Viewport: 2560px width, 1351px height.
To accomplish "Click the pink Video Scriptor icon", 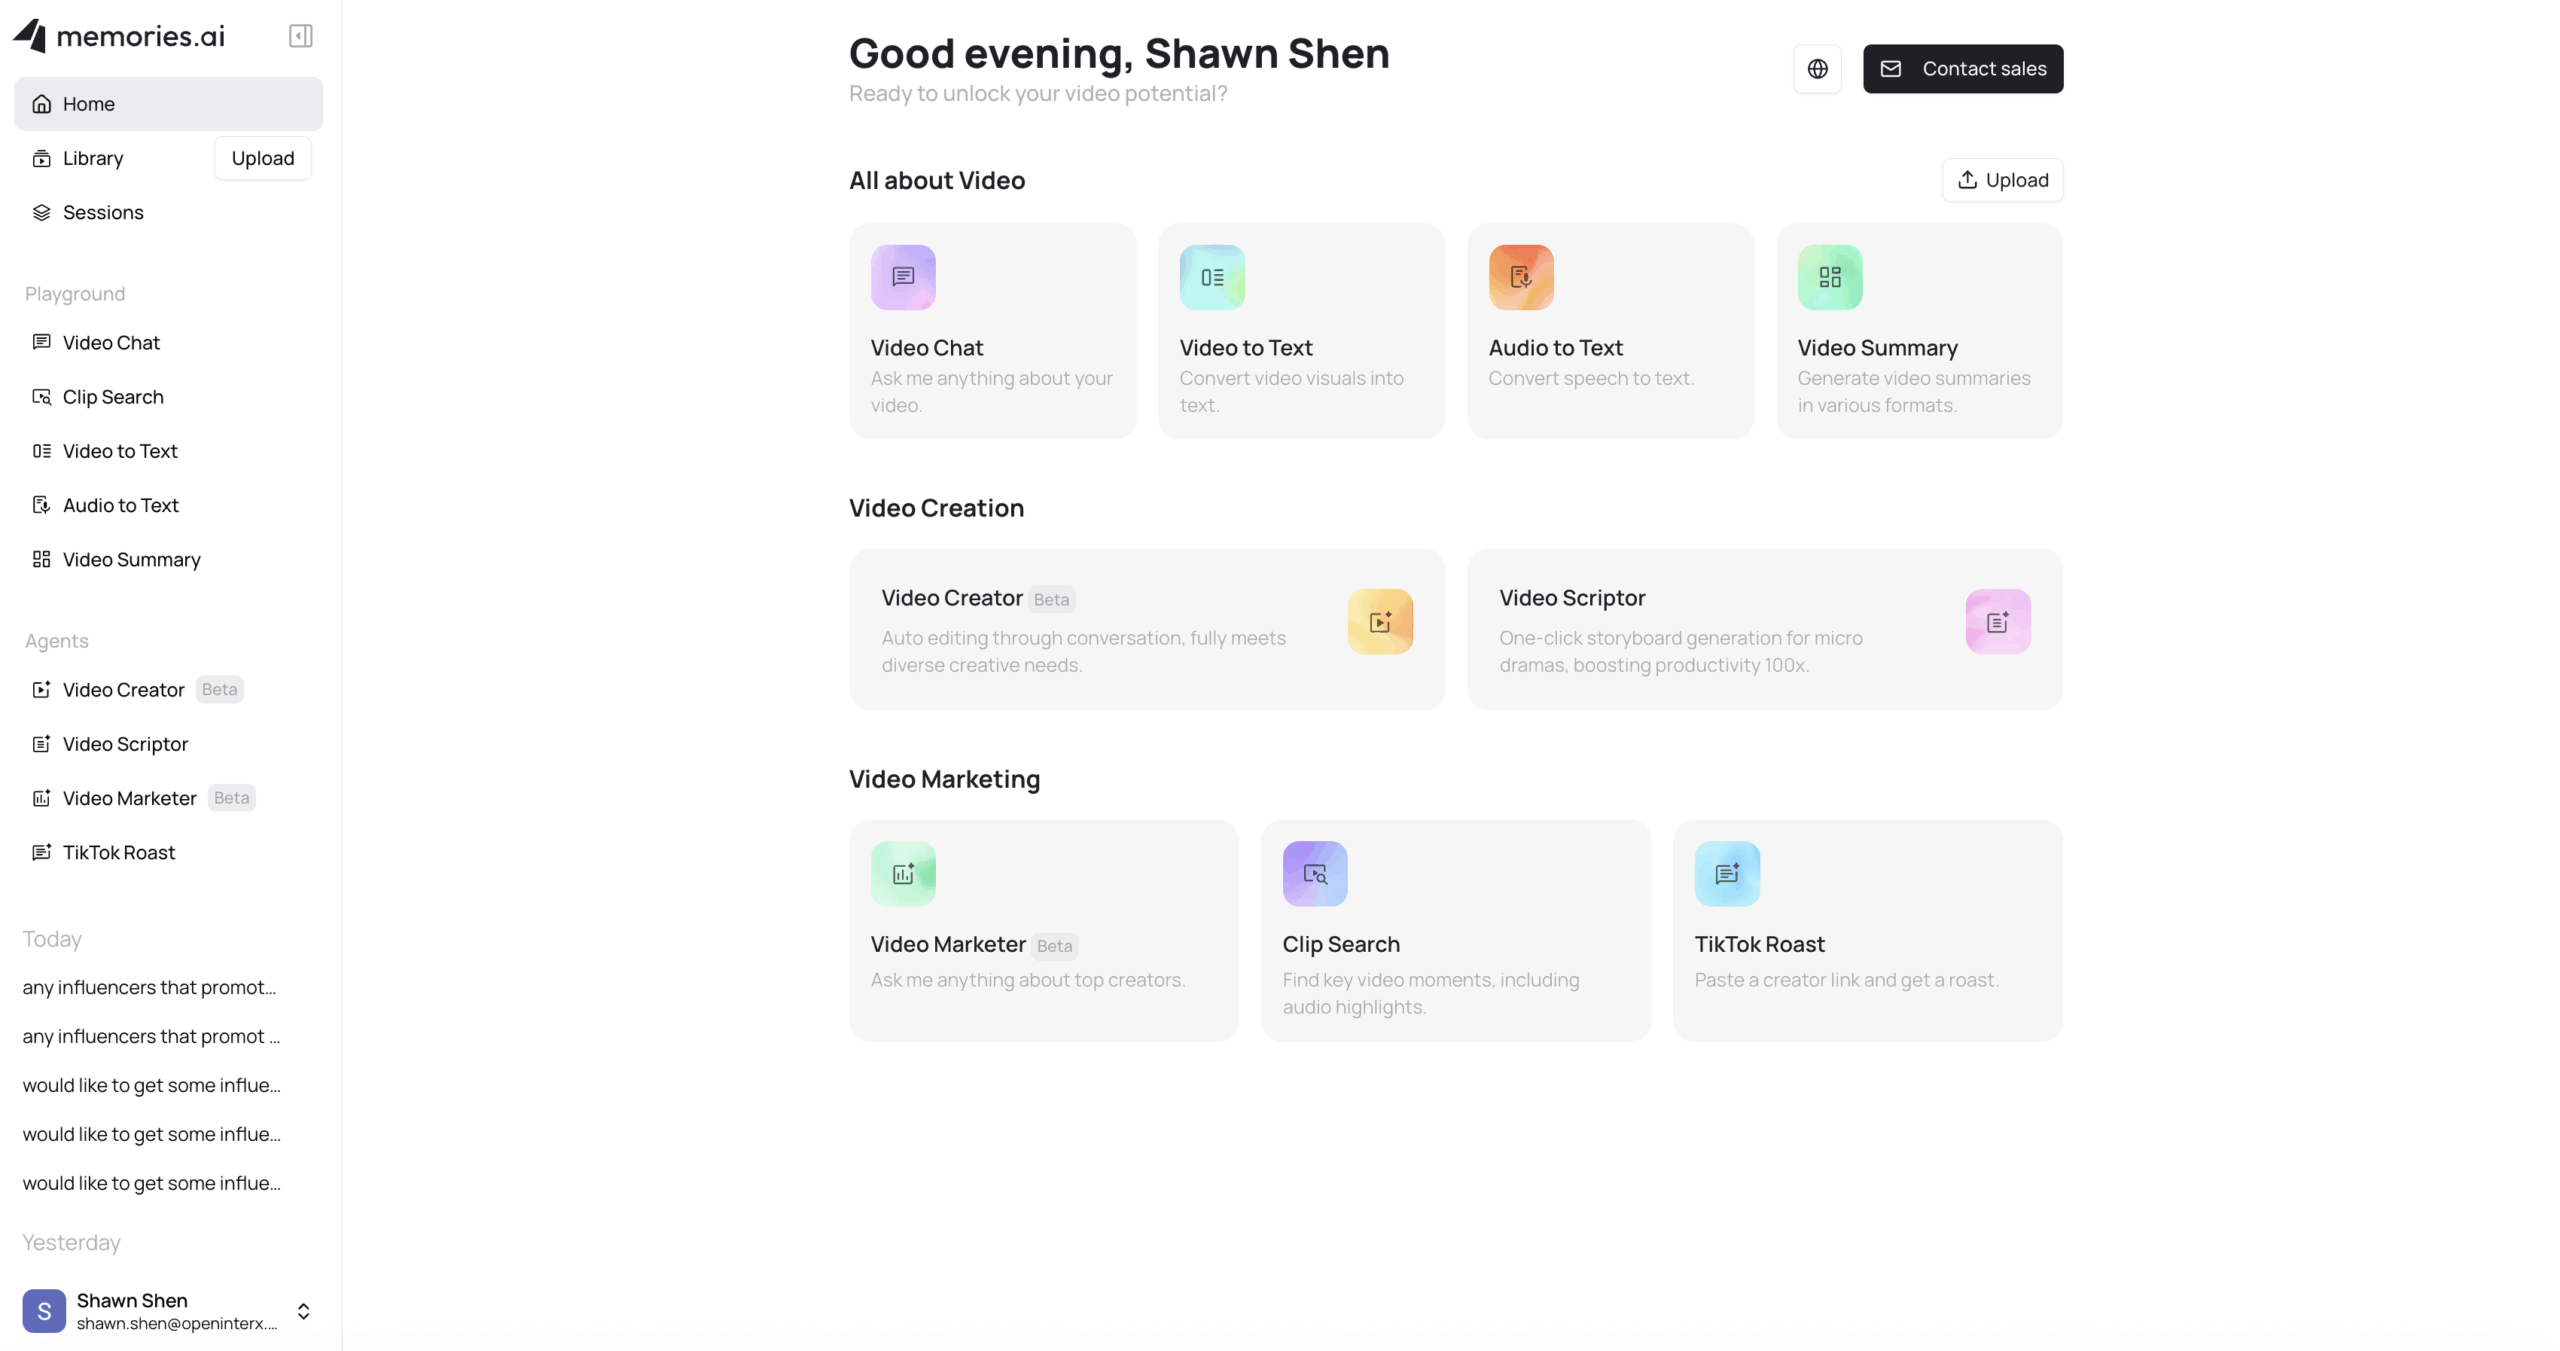I will click(1997, 621).
